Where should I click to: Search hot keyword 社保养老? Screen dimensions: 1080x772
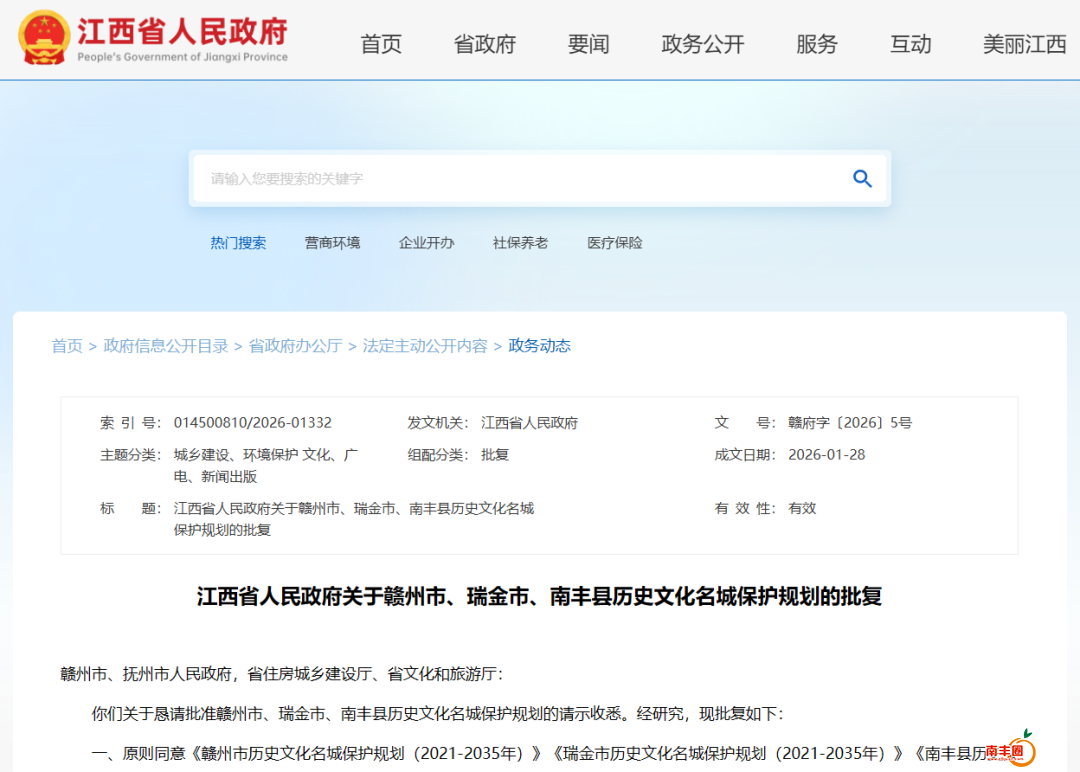point(520,243)
